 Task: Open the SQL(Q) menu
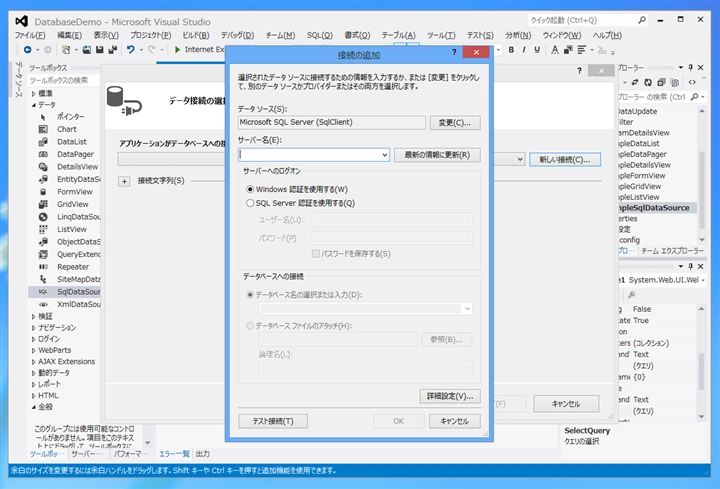click(320, 35)
